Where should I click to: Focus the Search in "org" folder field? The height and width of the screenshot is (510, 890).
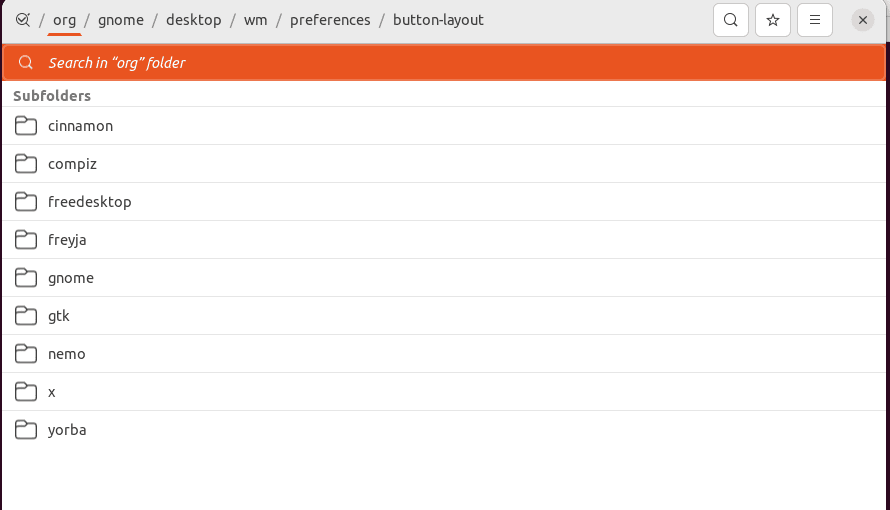444,62
